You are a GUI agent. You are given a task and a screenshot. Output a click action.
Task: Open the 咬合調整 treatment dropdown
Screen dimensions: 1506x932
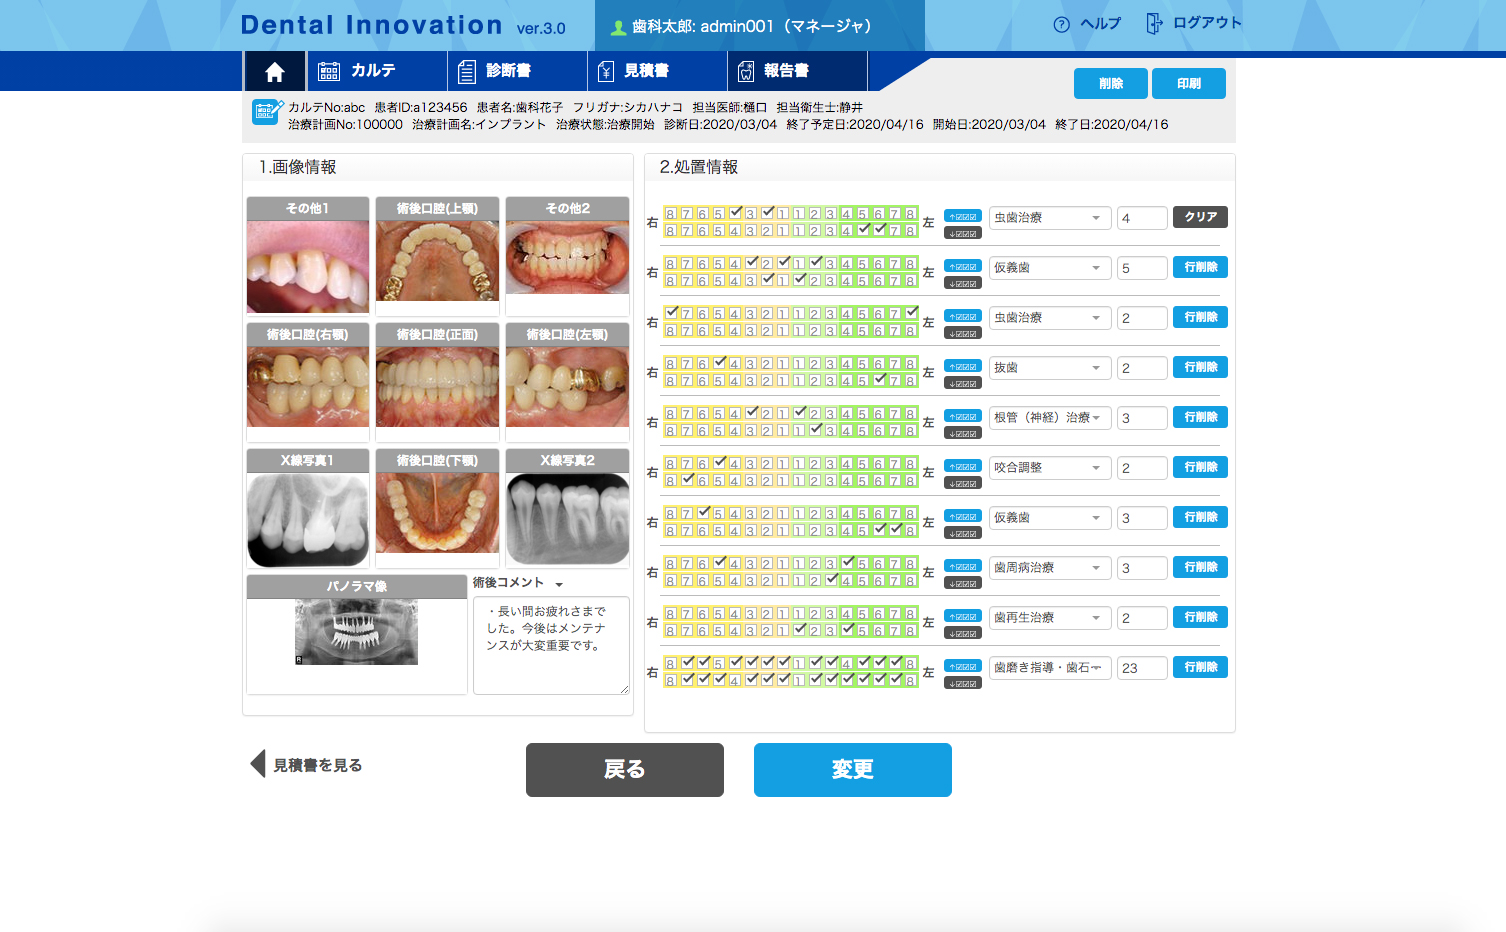[x=1050, y=468]
